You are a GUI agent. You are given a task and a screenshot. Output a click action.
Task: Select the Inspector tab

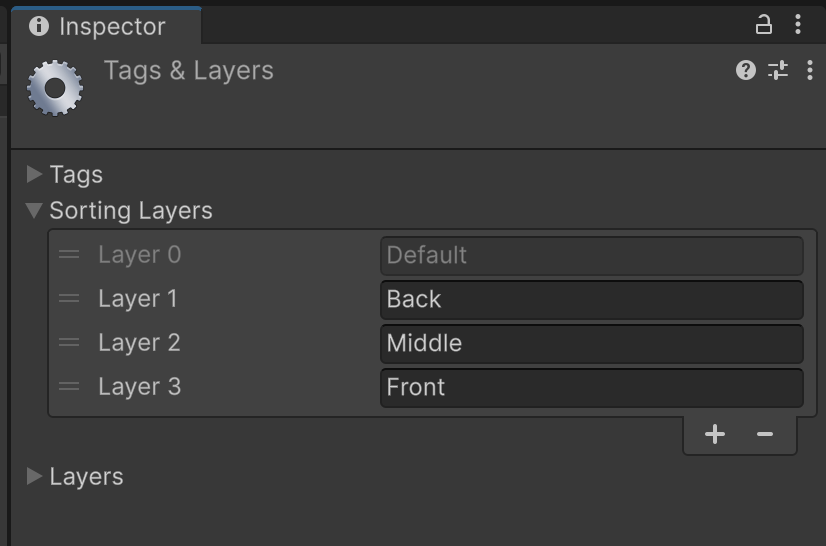[106, 26]
